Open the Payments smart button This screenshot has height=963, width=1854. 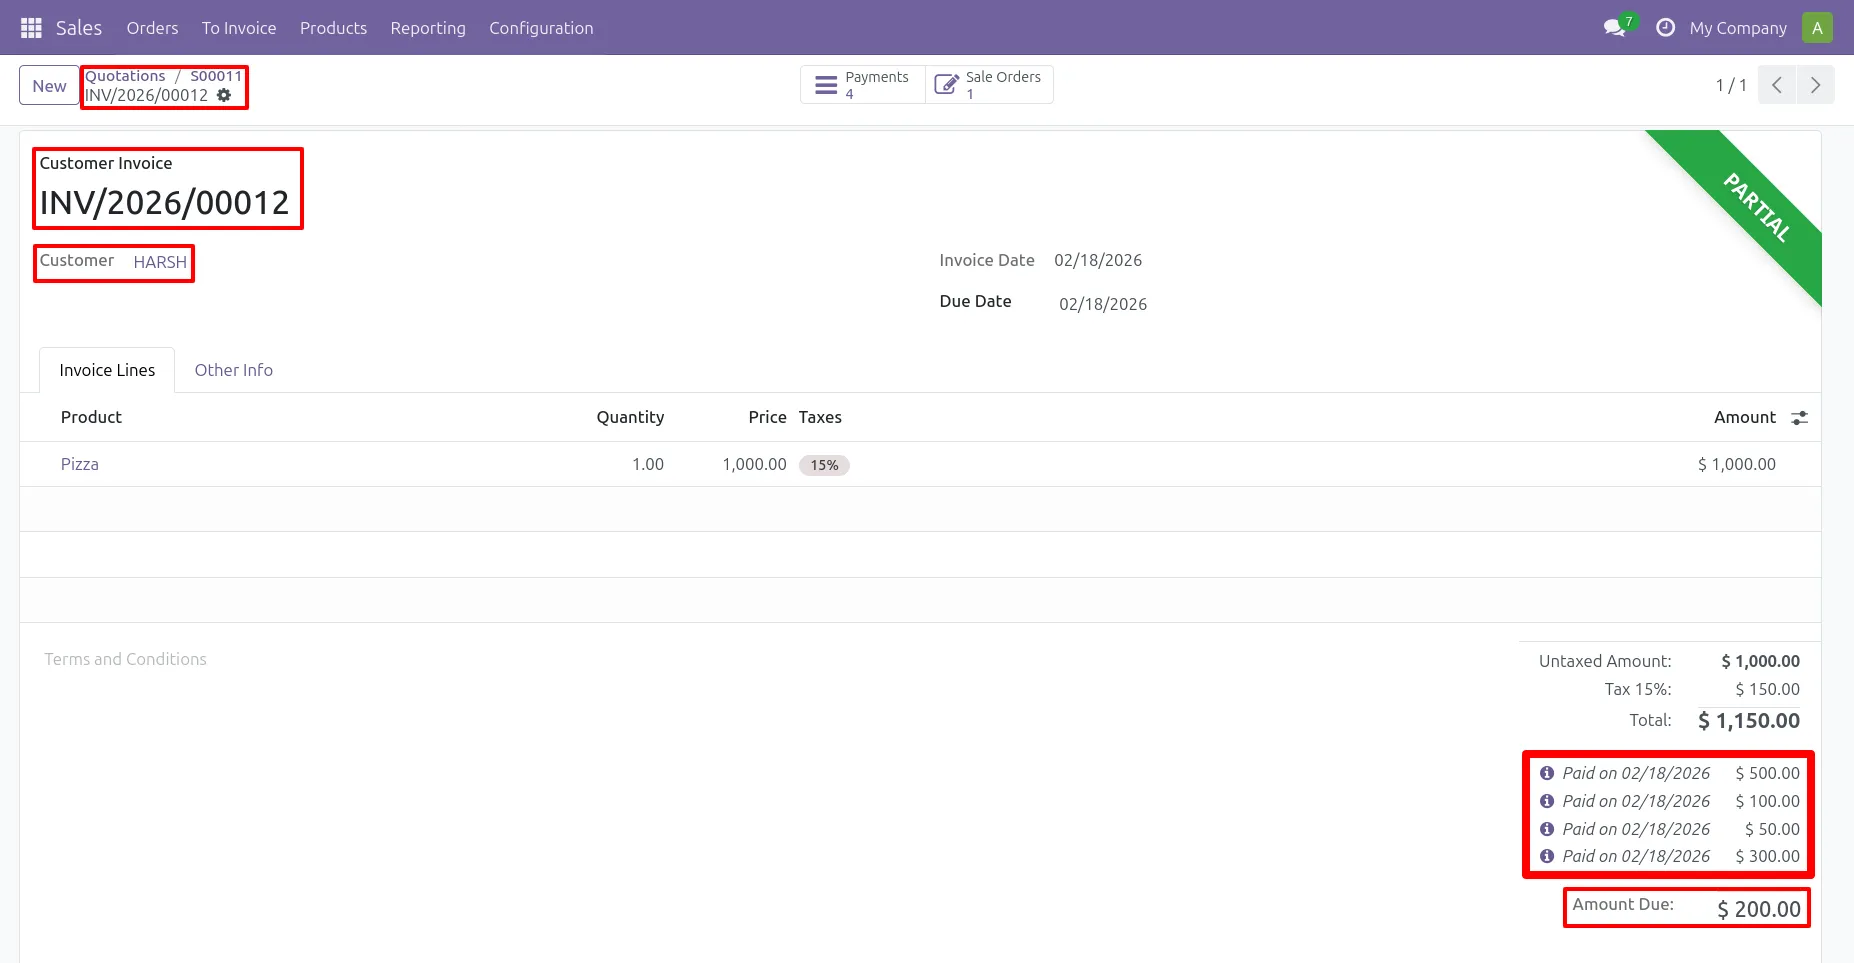(863, 85)
